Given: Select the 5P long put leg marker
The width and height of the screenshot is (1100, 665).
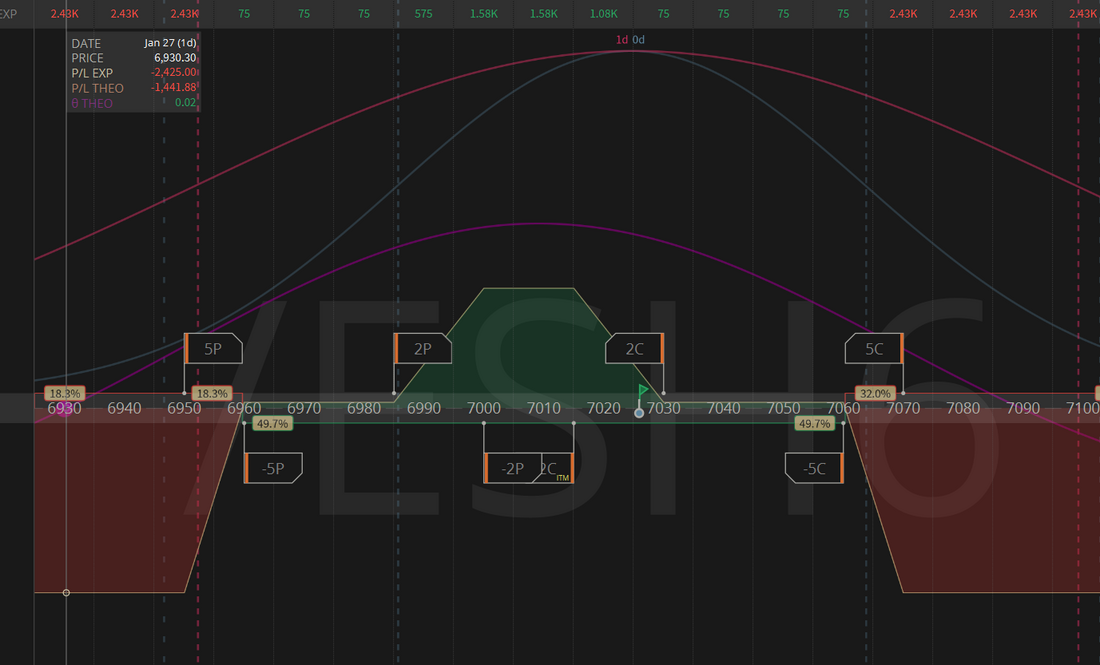Looking at the screenshot, I should tap(214, 349).
